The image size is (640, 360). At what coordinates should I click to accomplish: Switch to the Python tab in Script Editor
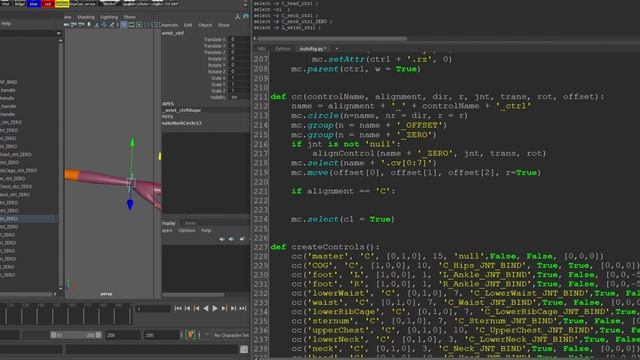click(x=282, y=49)
